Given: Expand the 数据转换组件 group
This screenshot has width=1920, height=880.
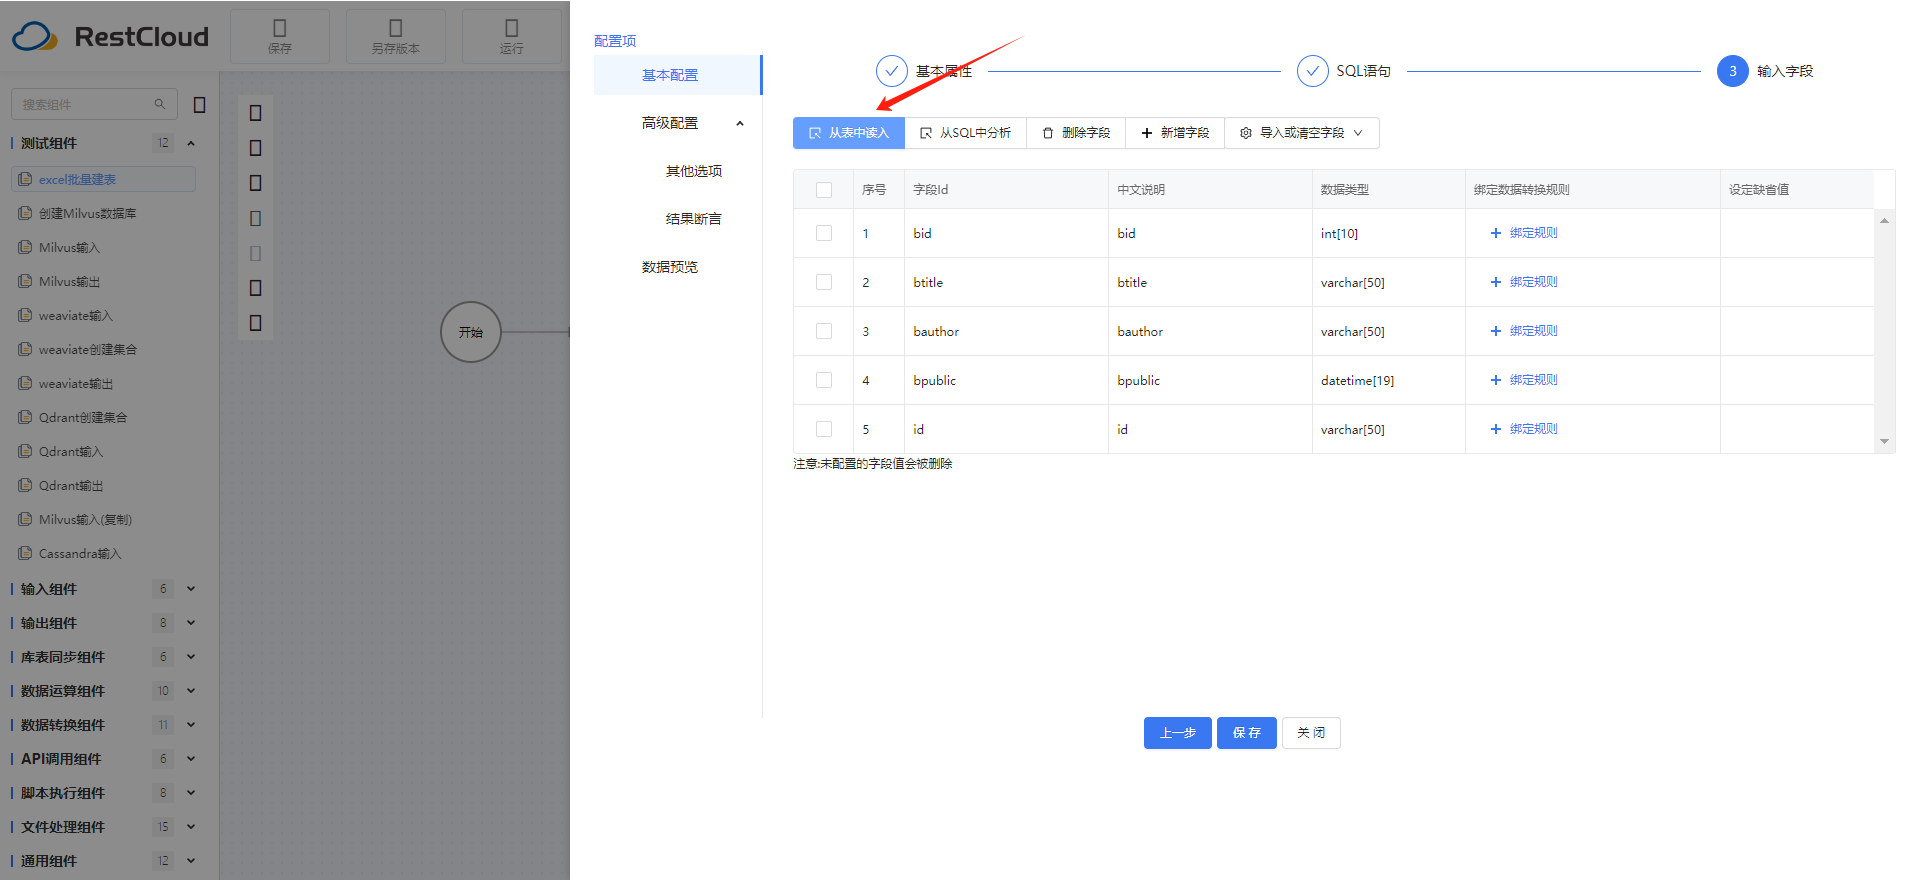Looking at the screenshot, I should coord(191,725).
